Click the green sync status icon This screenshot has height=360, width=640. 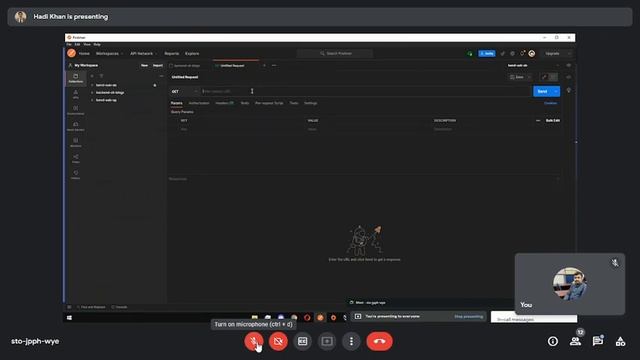click(x=470, y=53)
